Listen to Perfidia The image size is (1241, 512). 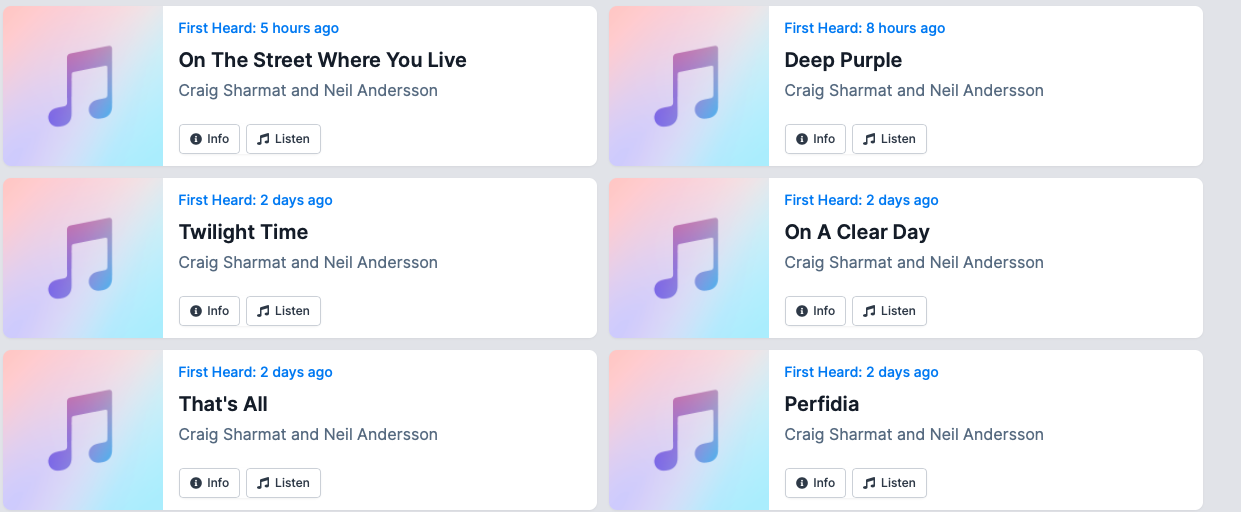pos(889,483)
